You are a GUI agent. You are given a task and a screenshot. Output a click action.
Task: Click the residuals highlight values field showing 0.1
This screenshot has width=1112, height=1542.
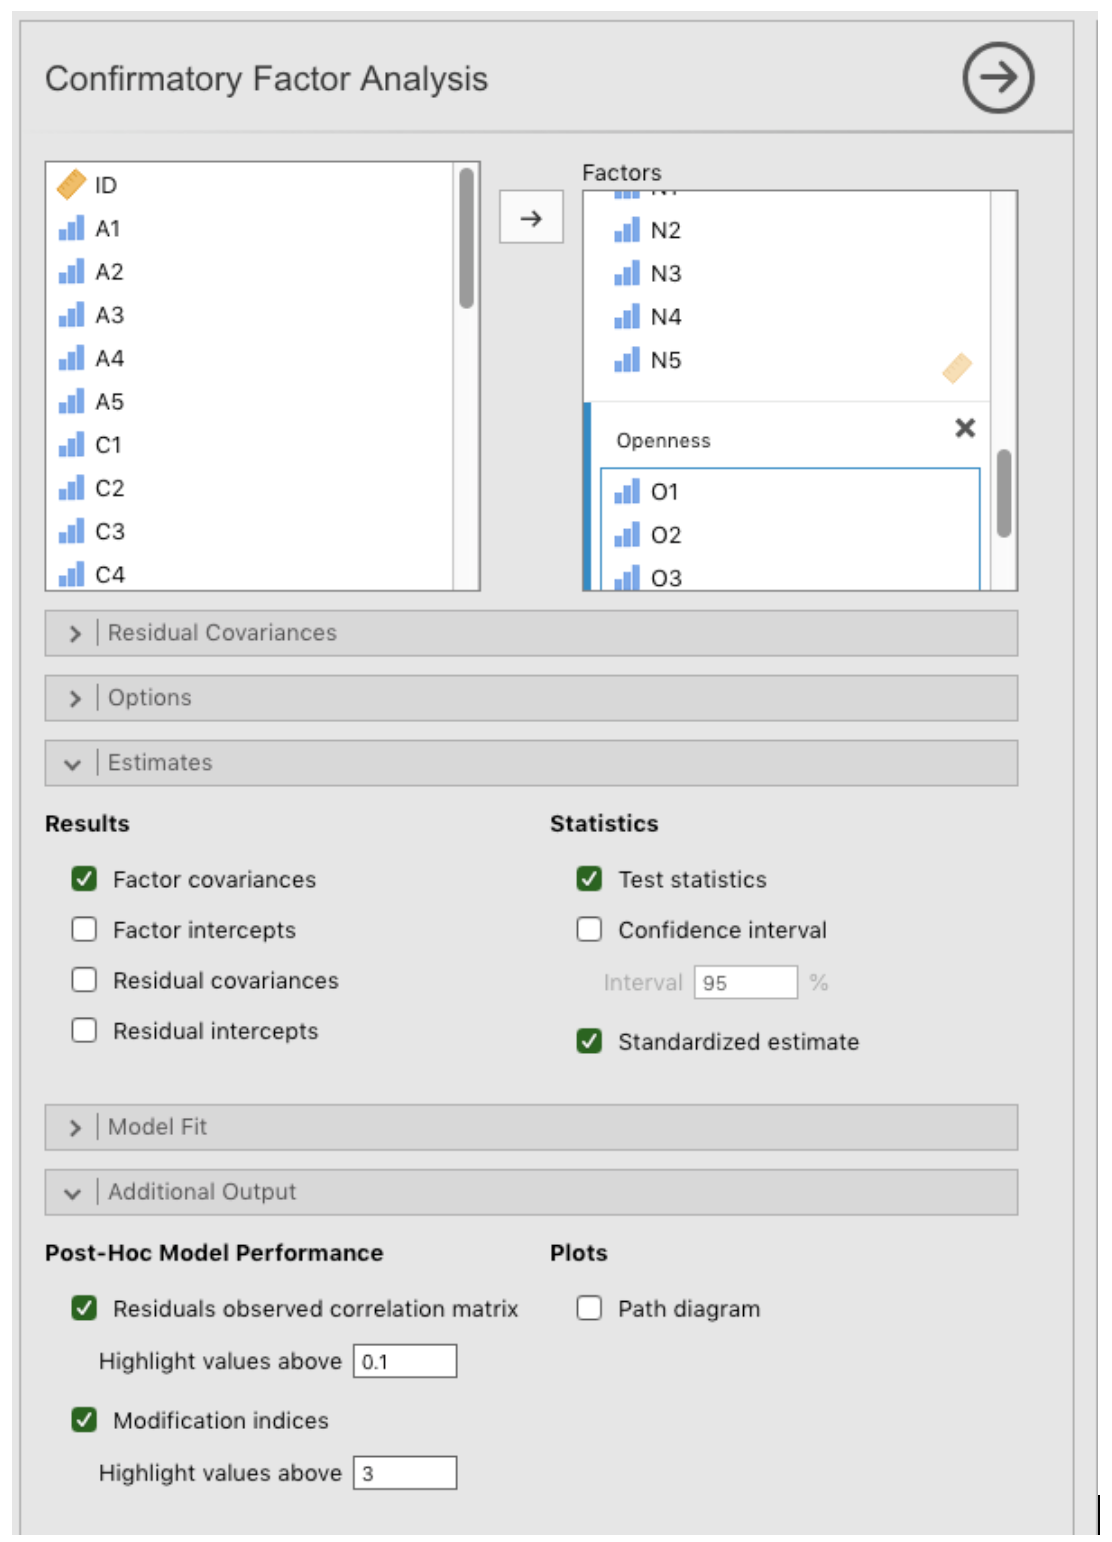coord(405,1361)
